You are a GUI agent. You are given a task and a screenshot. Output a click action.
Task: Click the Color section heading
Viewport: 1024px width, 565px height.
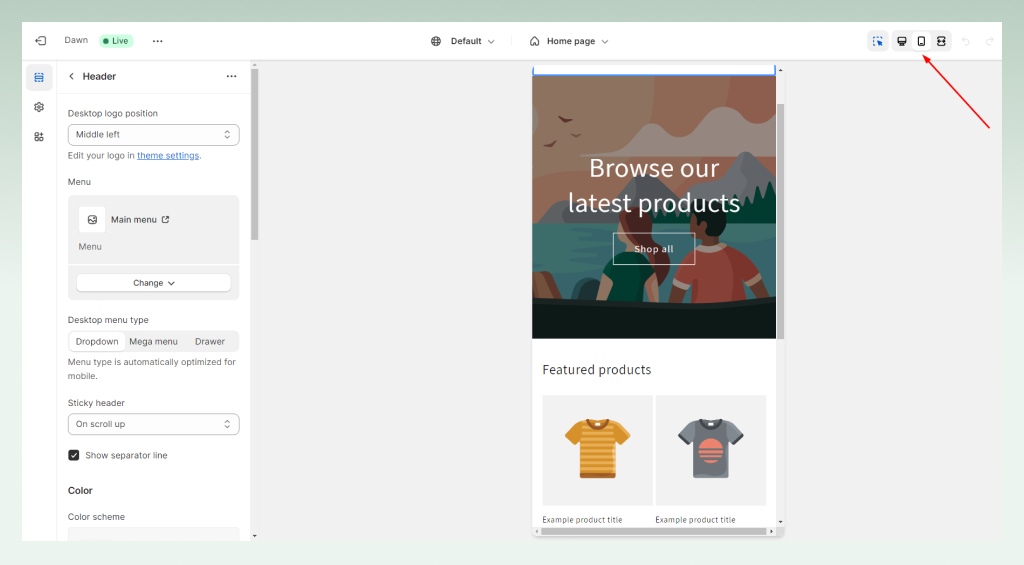pos(80,491)
